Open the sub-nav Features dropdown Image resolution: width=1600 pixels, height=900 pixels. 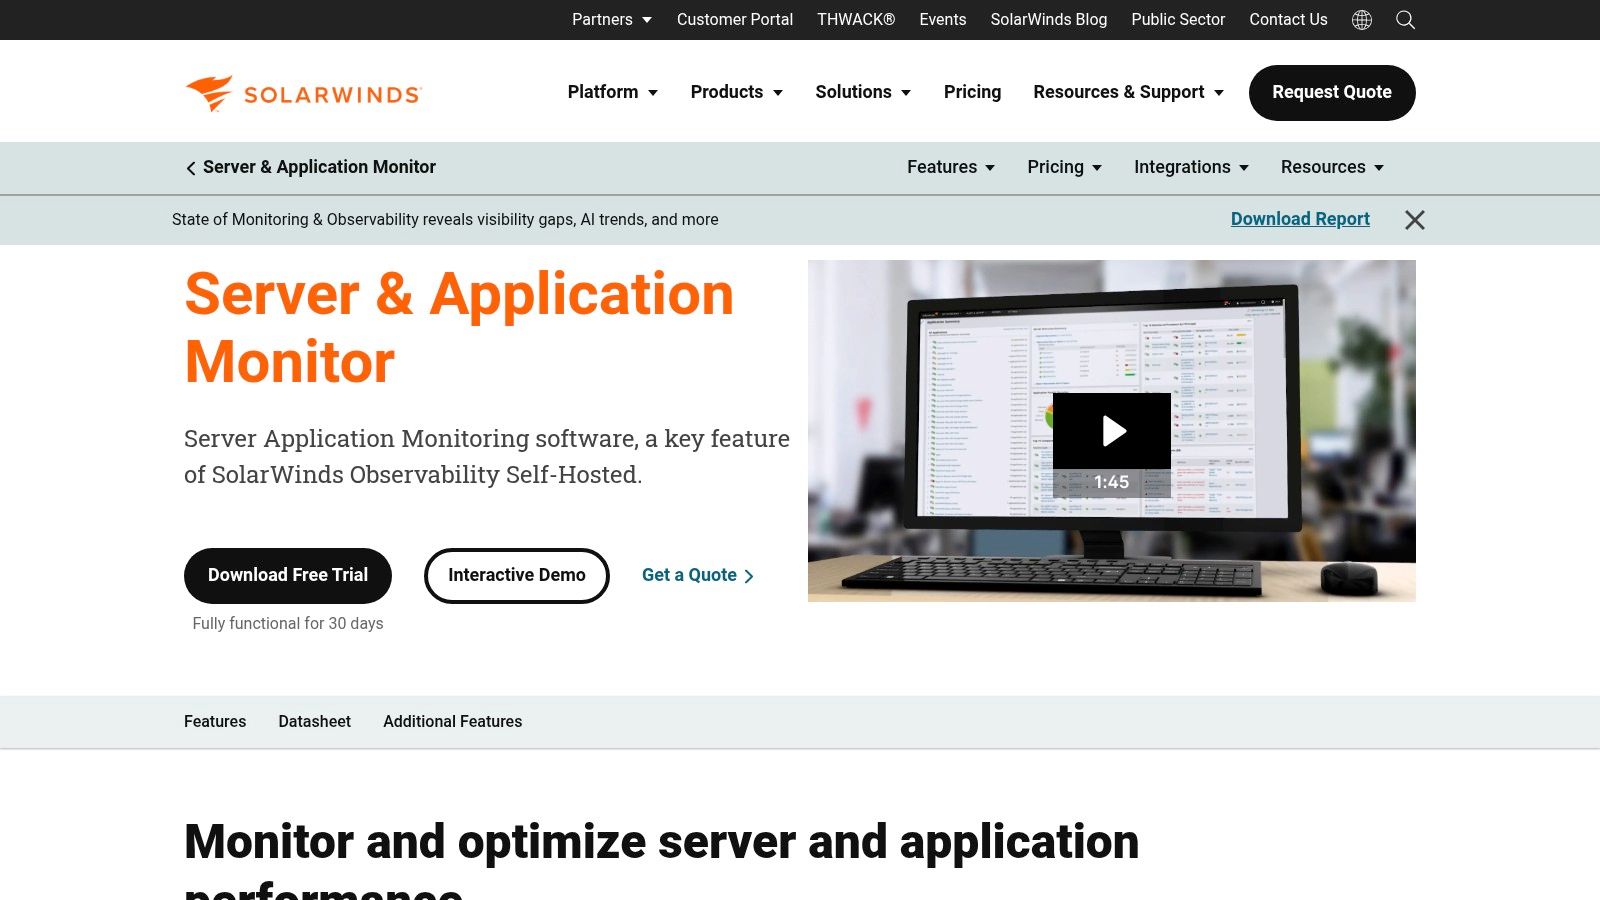(951, 167)
